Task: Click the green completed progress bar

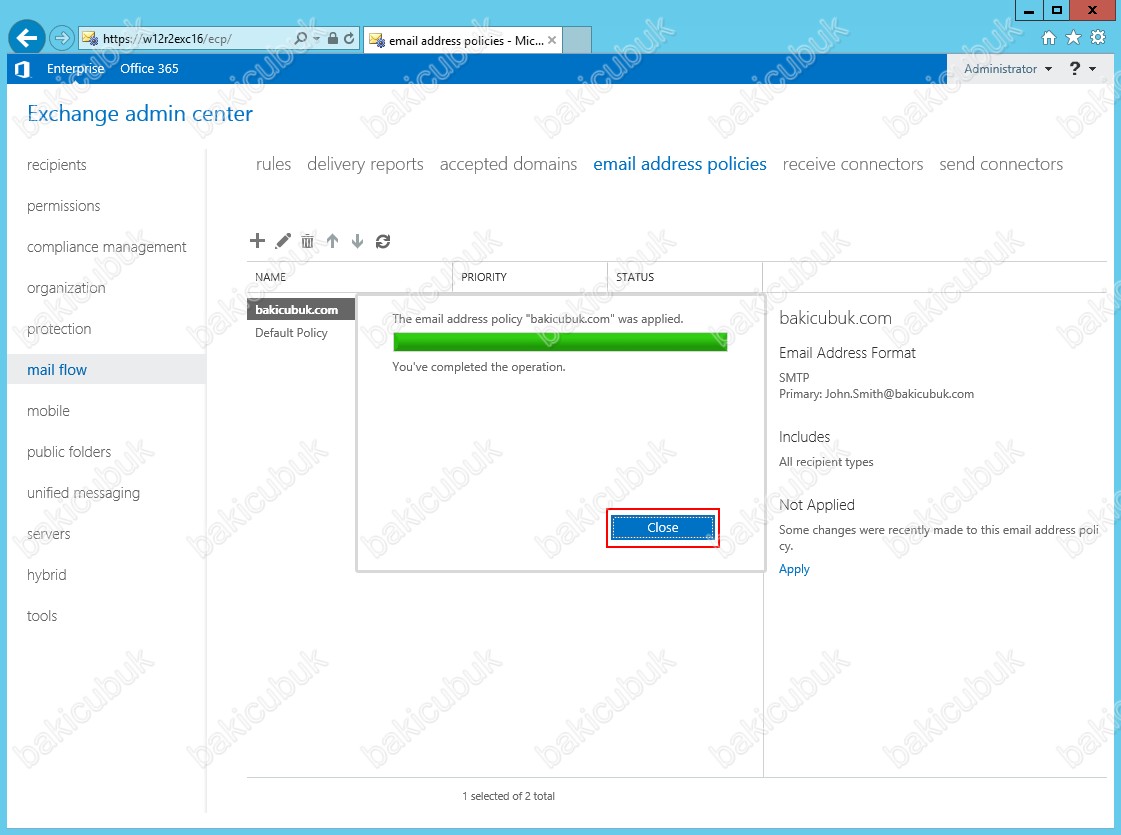Action: click(x=560, y=342)
